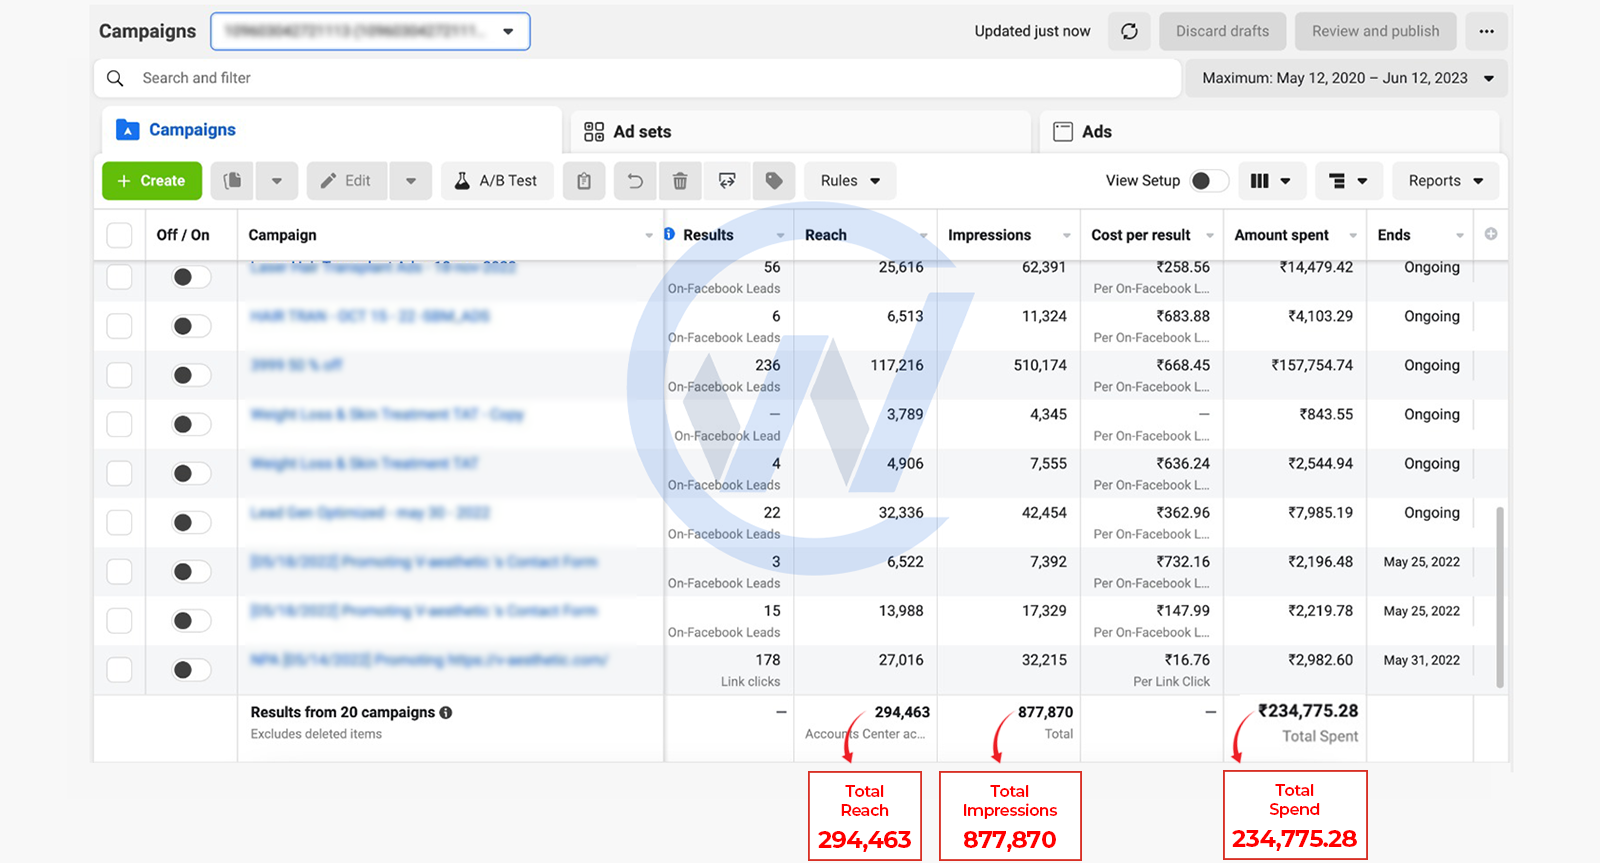Add column using the plus icon
Screen dimensions: 1600x863
1491,234
